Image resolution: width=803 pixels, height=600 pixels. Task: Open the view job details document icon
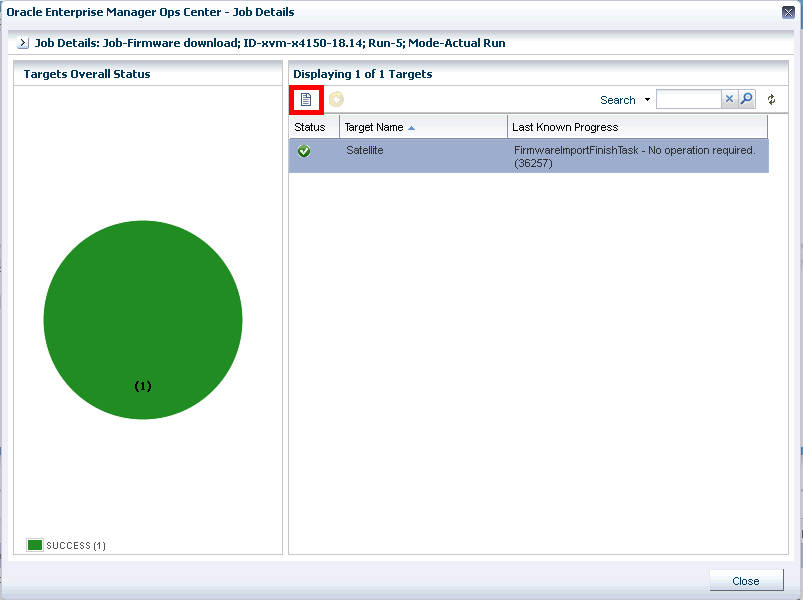pos(306,99)
